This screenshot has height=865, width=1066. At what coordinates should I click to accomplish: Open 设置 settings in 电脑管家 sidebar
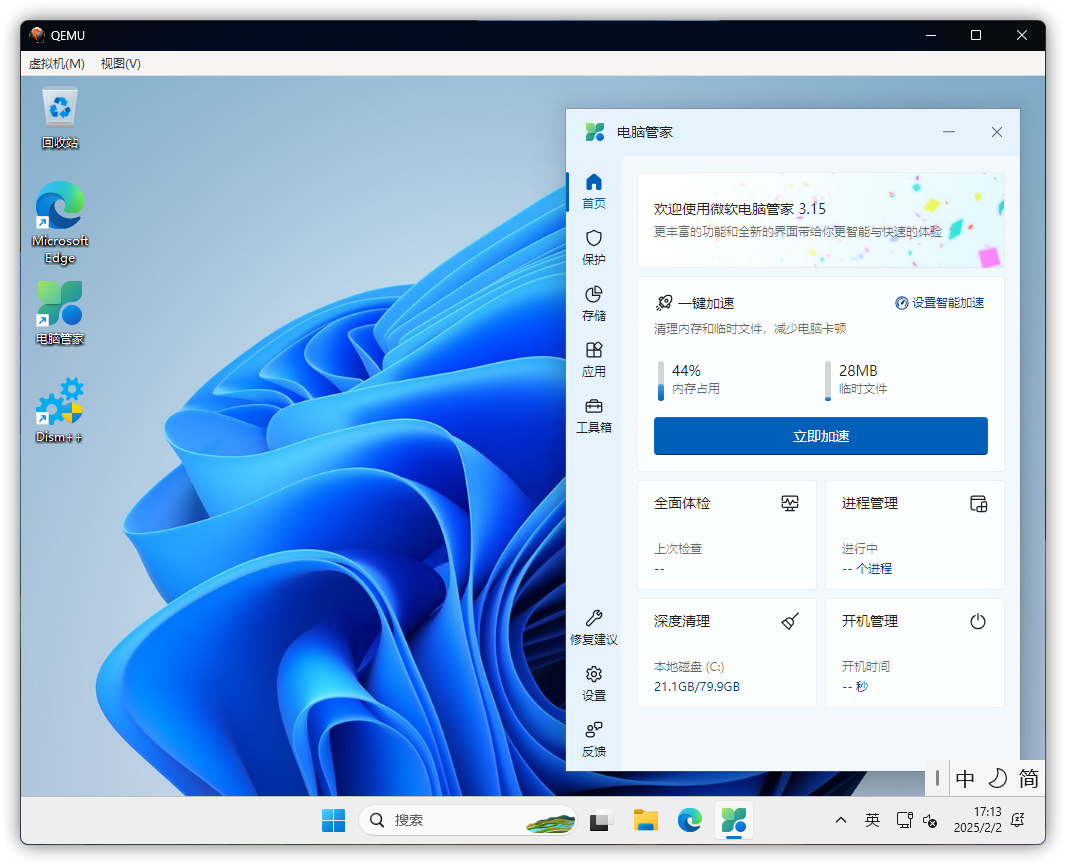[594, 683]
